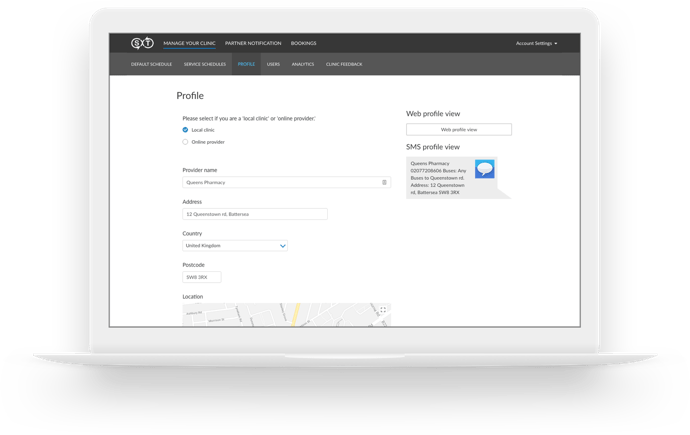Click the blue SMS chat bubble icon
This screenshot has height=435, width=690.
tap(484, 170)
